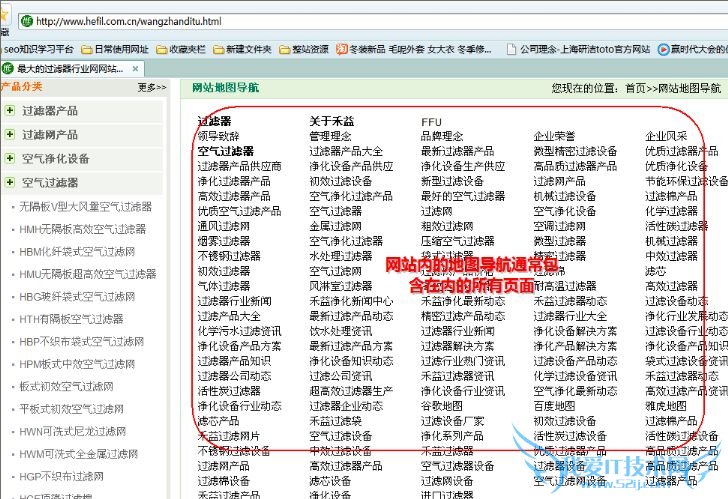Open the 新建文件夹 bookmarks folder

coord(242,49)
